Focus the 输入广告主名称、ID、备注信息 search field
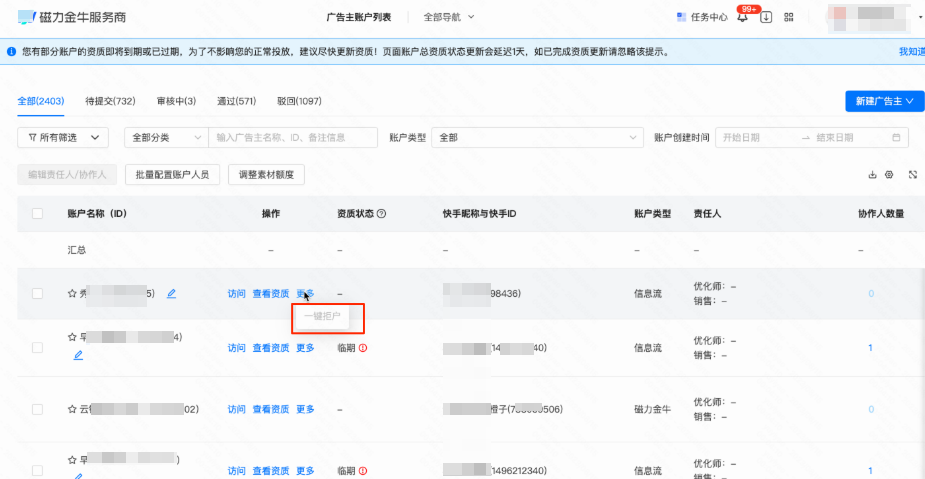925x479 pixels. 293,137
